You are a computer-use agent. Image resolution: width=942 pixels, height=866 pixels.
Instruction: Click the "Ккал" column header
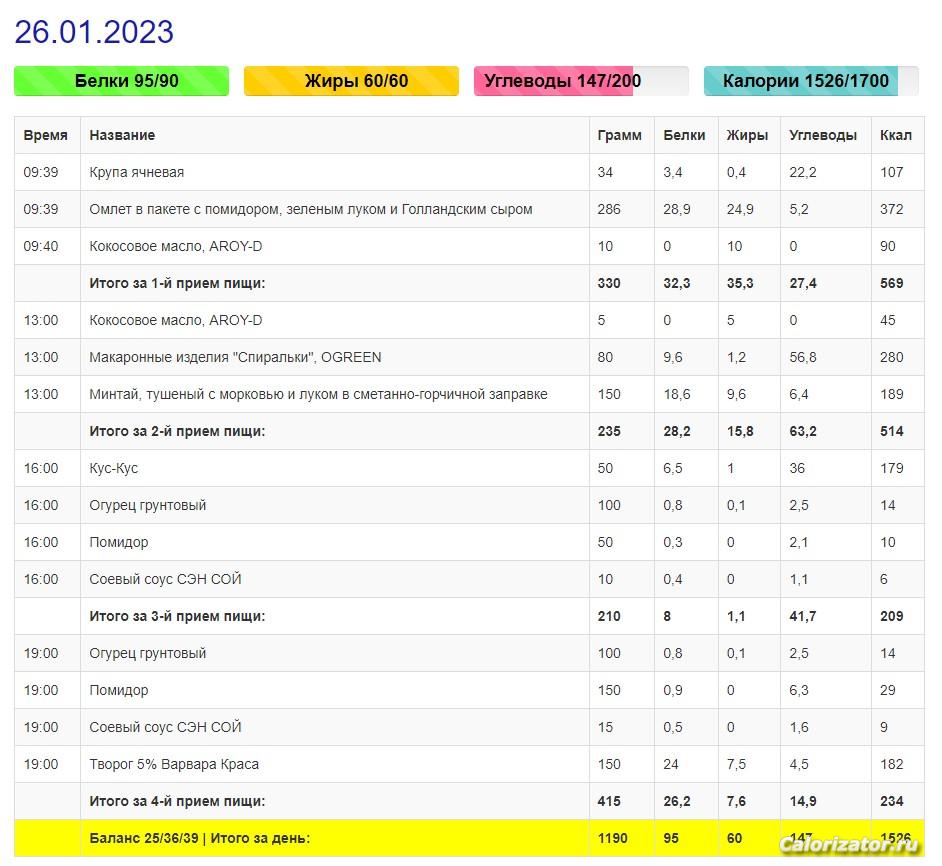coord(896,135)
